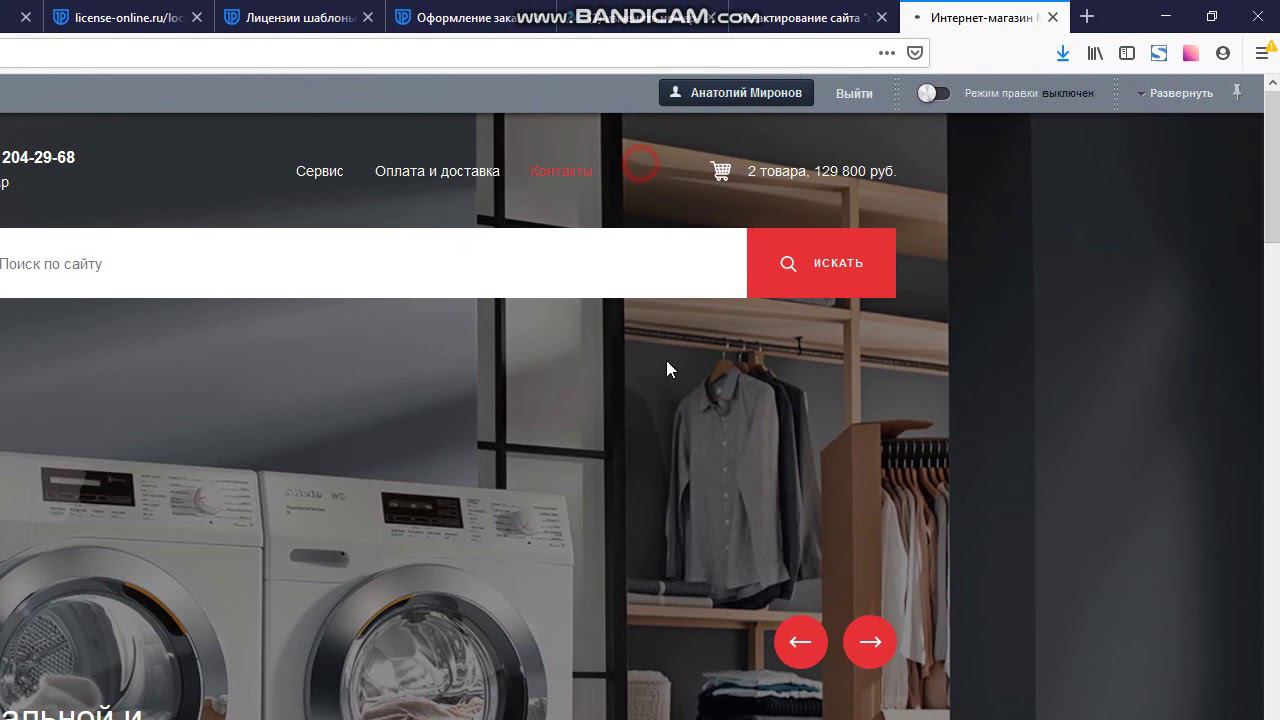1280x720 pixels.
Task: Go to next banner slide arrow
Action: tap(870, 642)
